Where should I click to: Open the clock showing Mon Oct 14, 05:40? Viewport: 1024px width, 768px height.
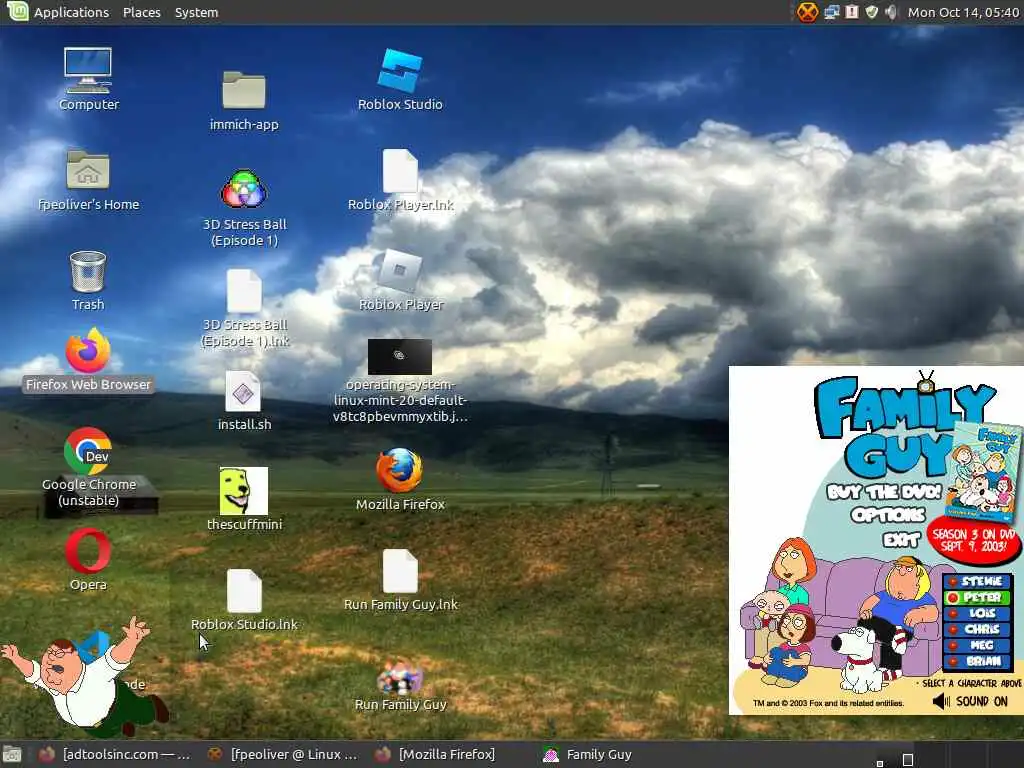(x=963, y=12)
